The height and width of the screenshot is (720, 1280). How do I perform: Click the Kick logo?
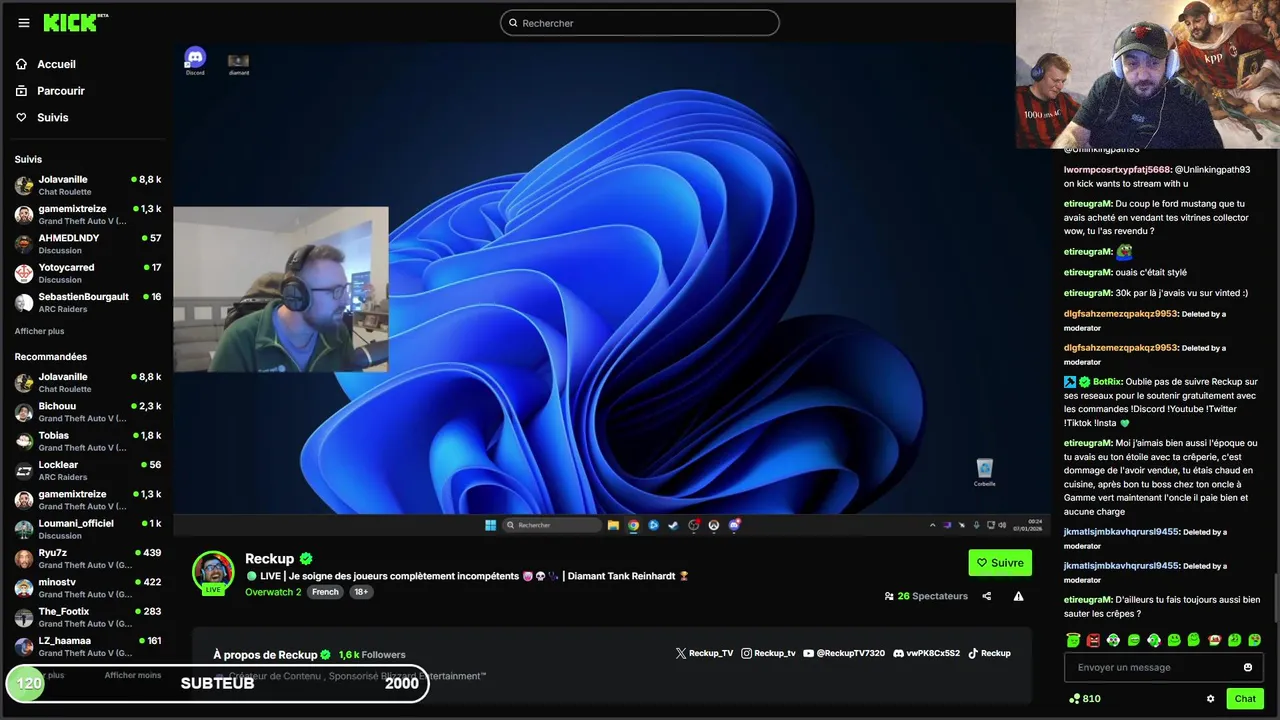[75, 22]
